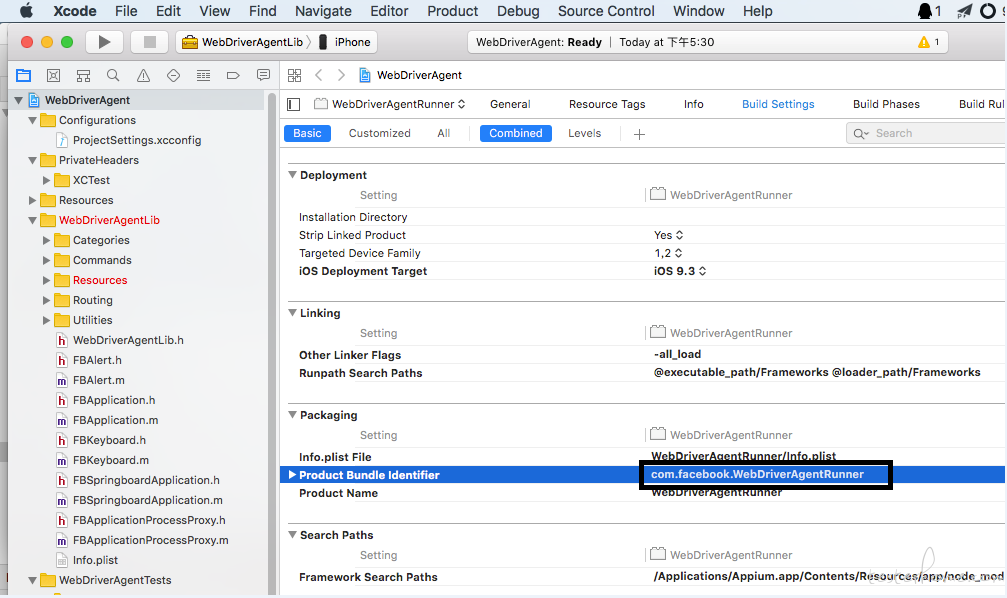Screen dimensions: 1007x598
Task: Switch to Levels view
Action: pos(584,133)
